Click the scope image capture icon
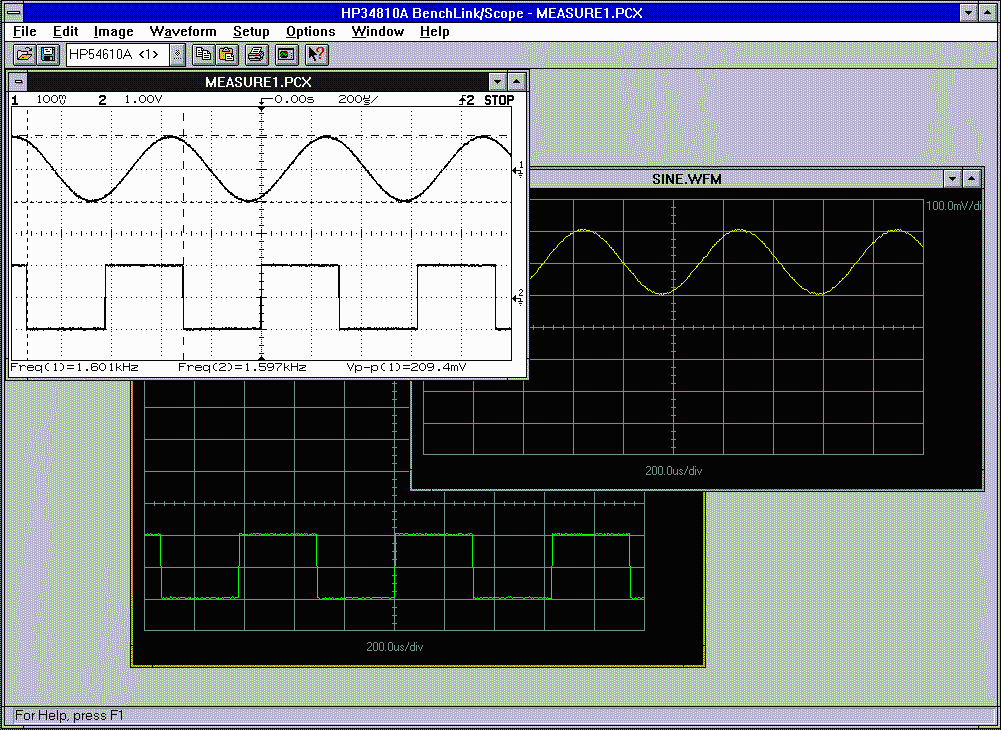The image size is (1001, 730). (x=286, y=54)
